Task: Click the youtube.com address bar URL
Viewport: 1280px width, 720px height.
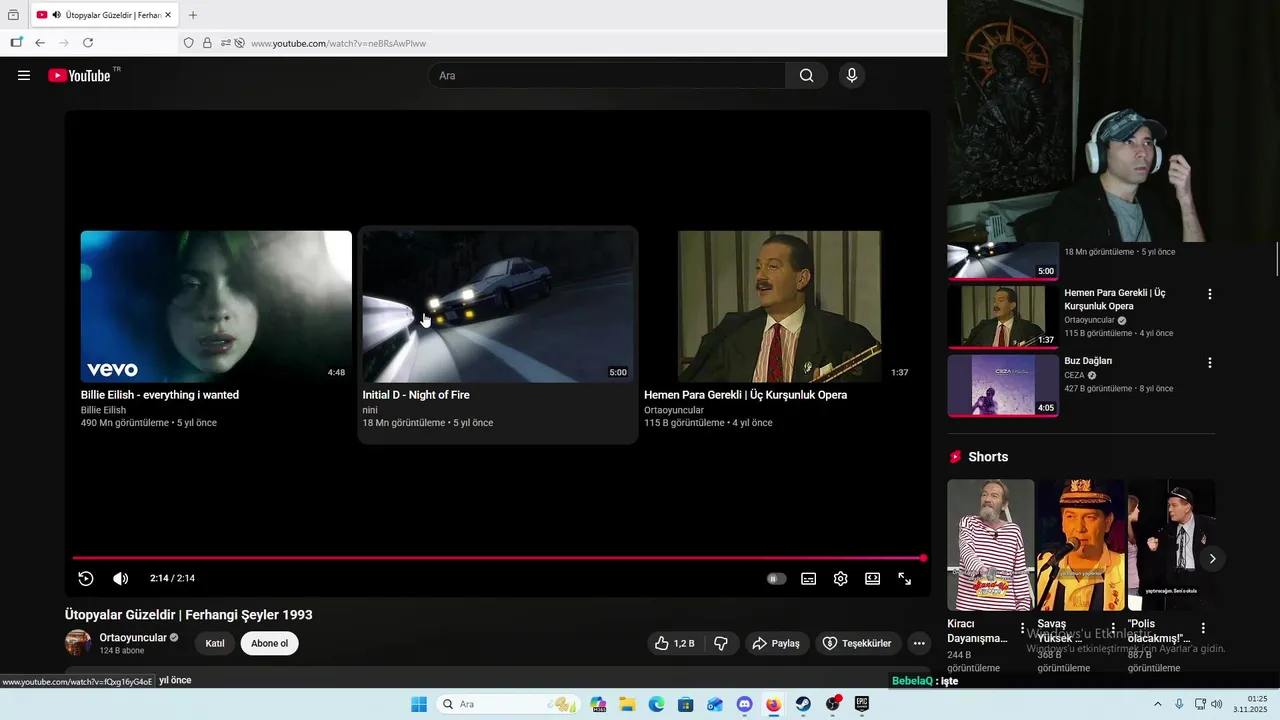Action: pos(338,43)
